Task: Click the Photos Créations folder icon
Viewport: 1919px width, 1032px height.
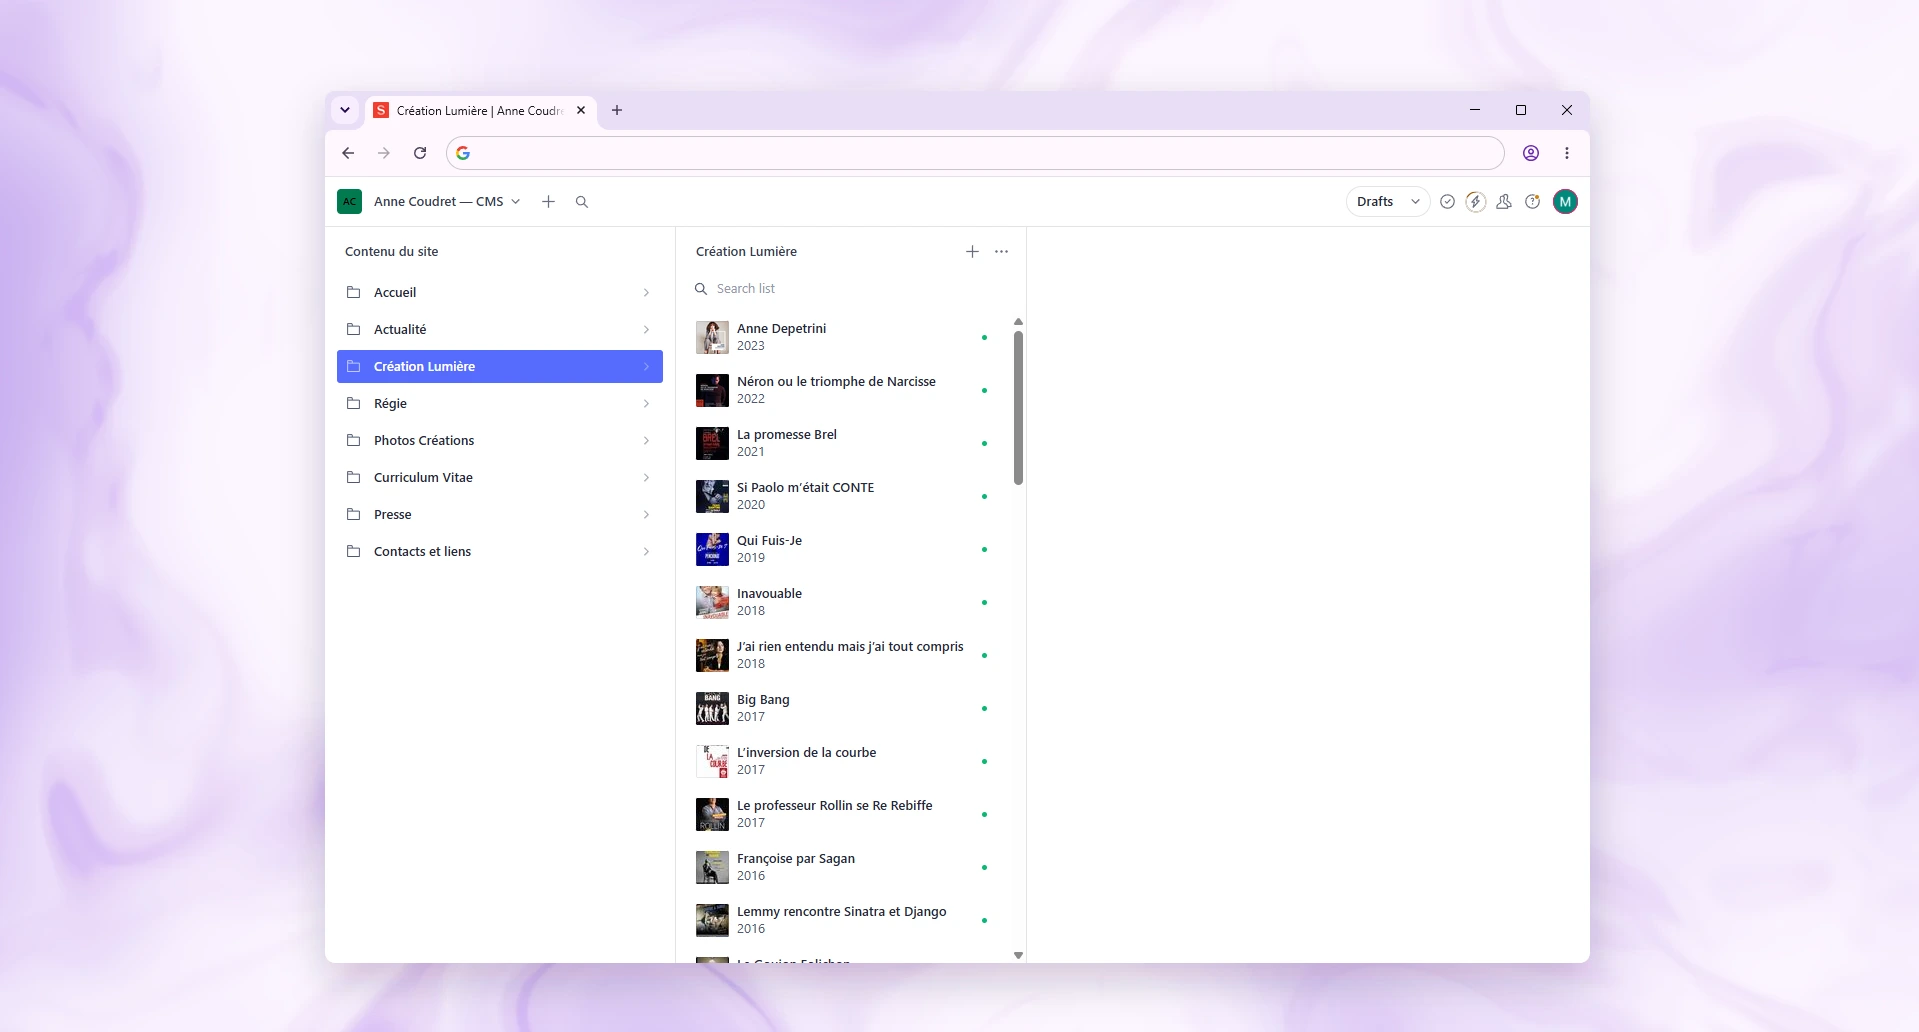Action: 353,441
